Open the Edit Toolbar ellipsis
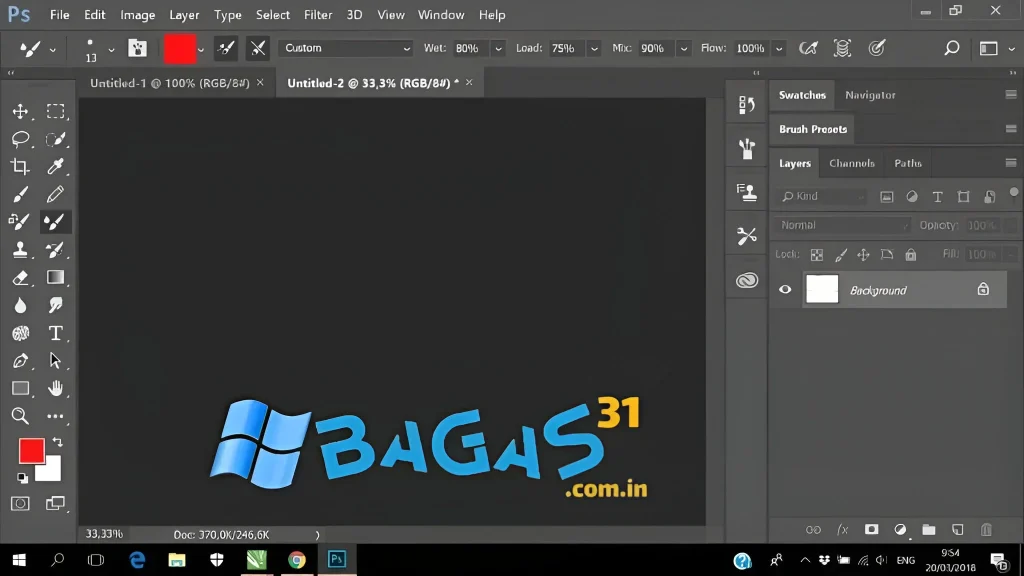1024x576 pixels. click(x=56, y=416)
